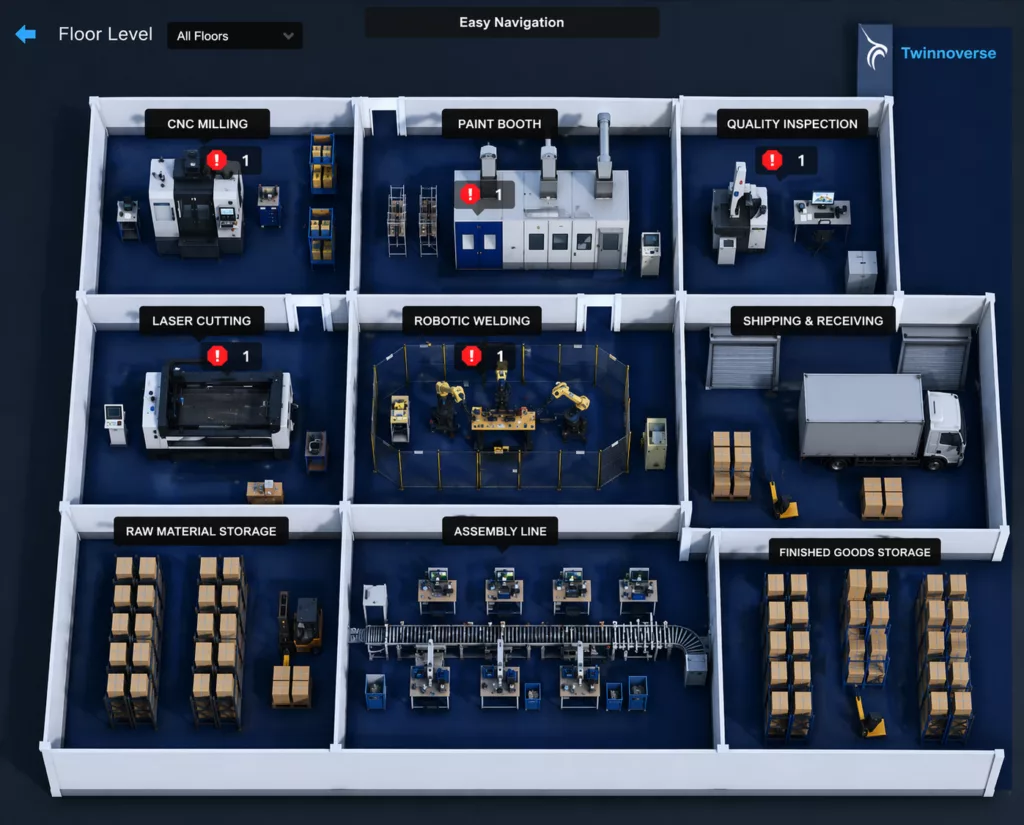Click the Floor Level menu label
Screen dimensions: 1024x825
(104, 34)
